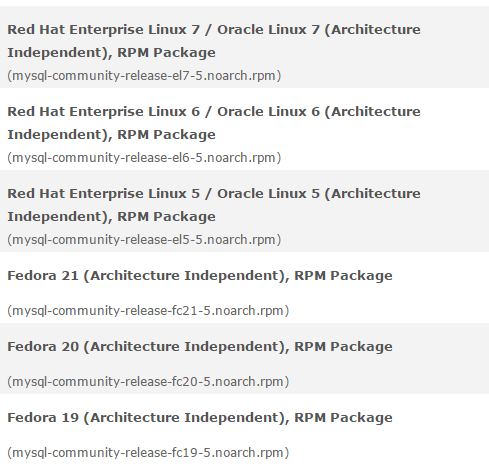Screen dimensions: 489x469
Task: Select the mysql-community-release-fc19-5.noarch.rpm filename
Action: (x=148, y=453)
